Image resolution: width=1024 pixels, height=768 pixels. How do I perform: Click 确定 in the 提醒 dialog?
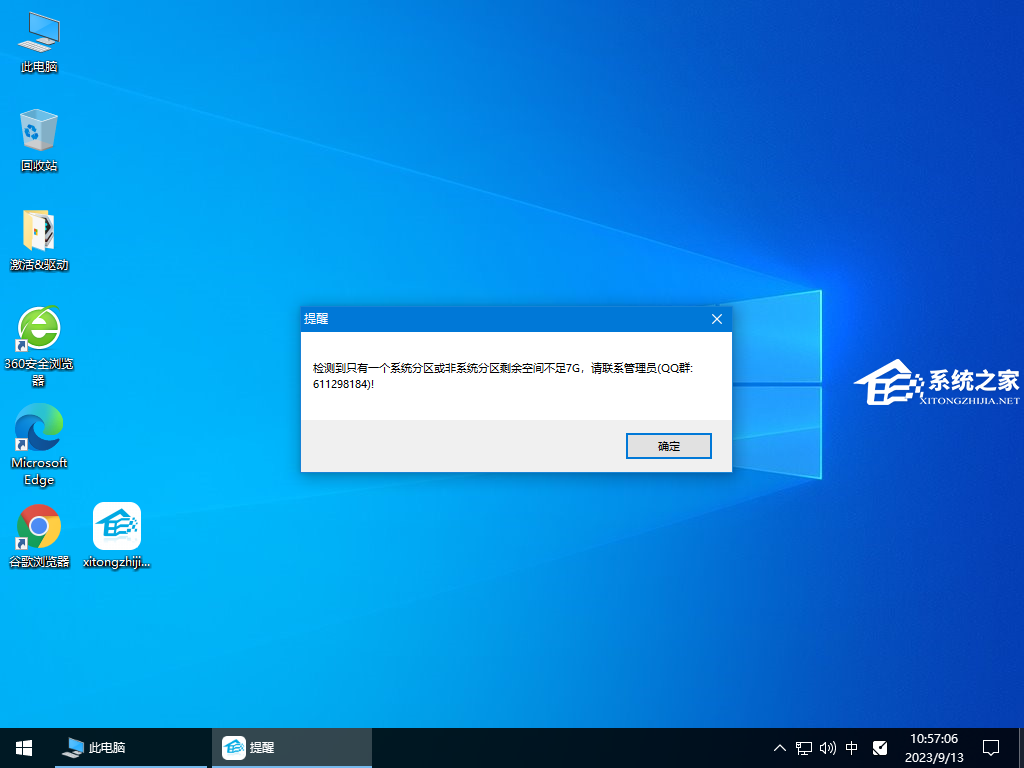669,446
